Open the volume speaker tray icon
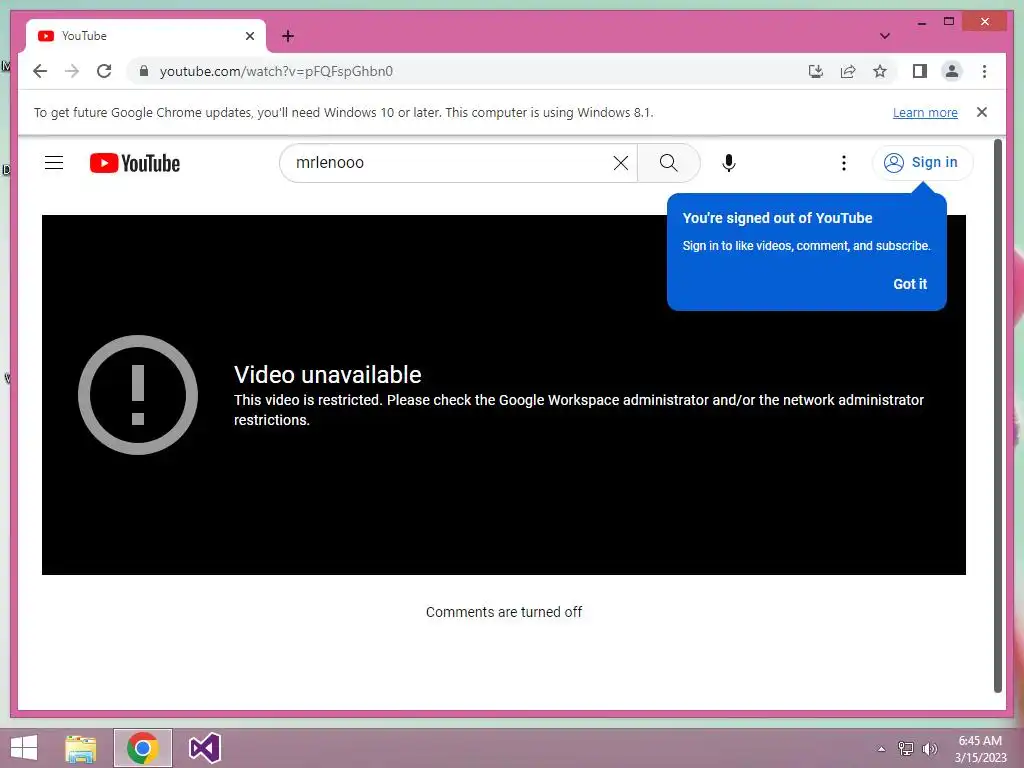Viewport: 1024px width, 768px height. pos(930,748)
